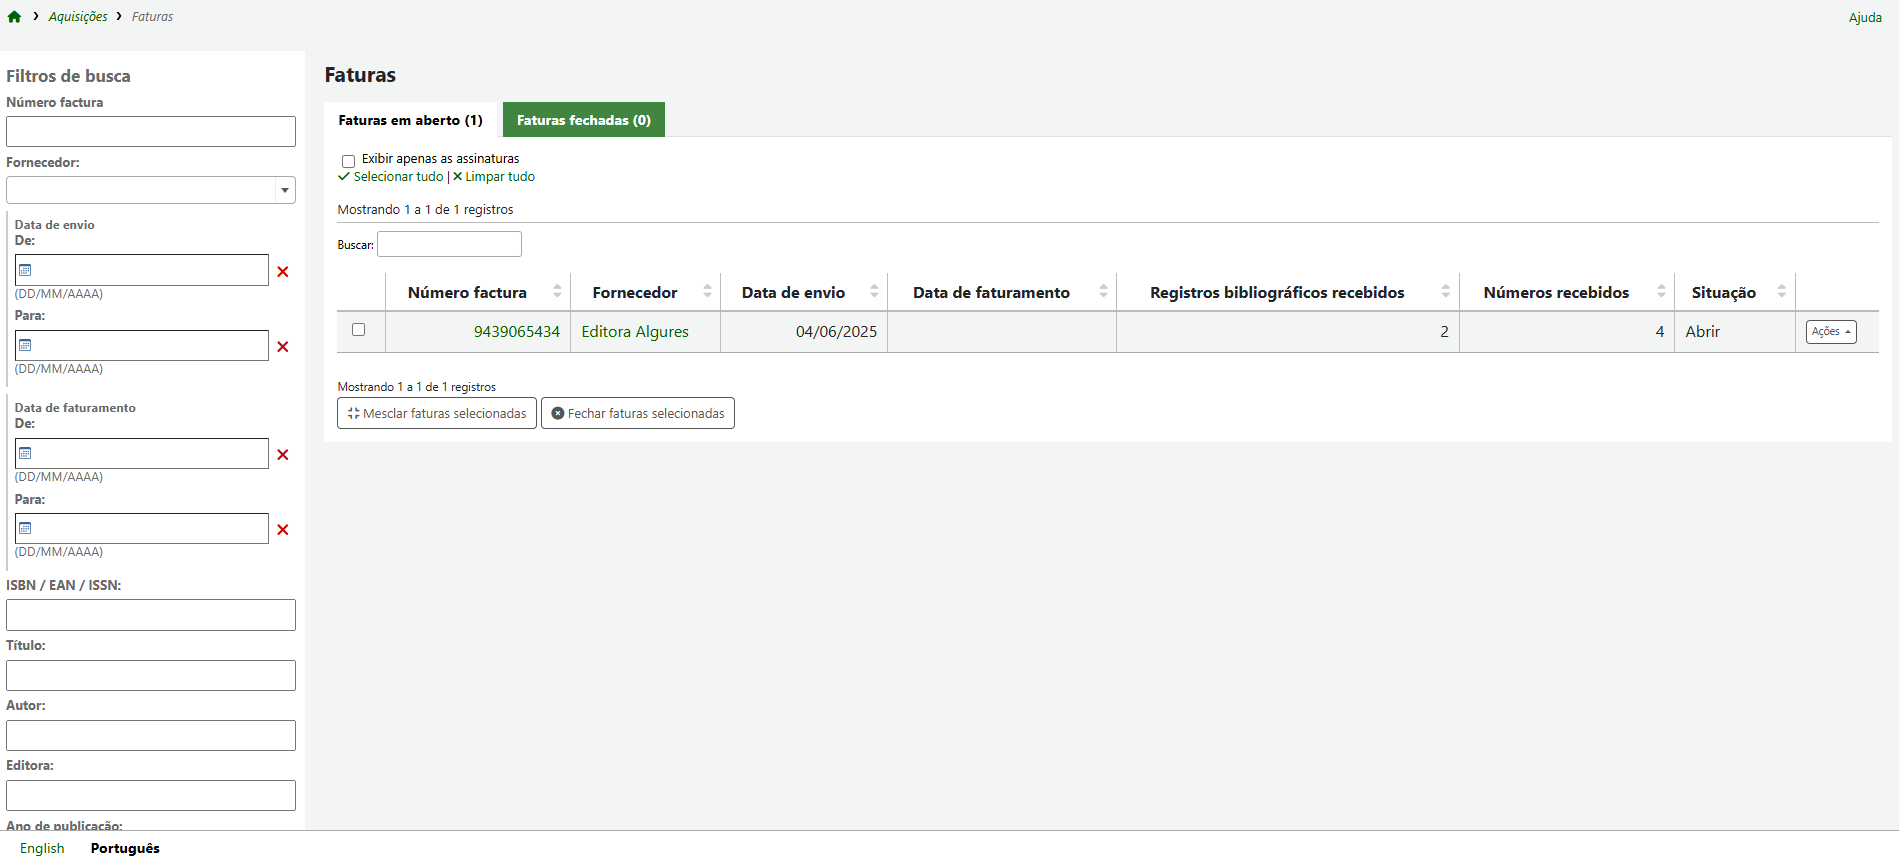Check the box for invoice 9439065434
Screen dimensions: 1899x864
click(359, 330)
